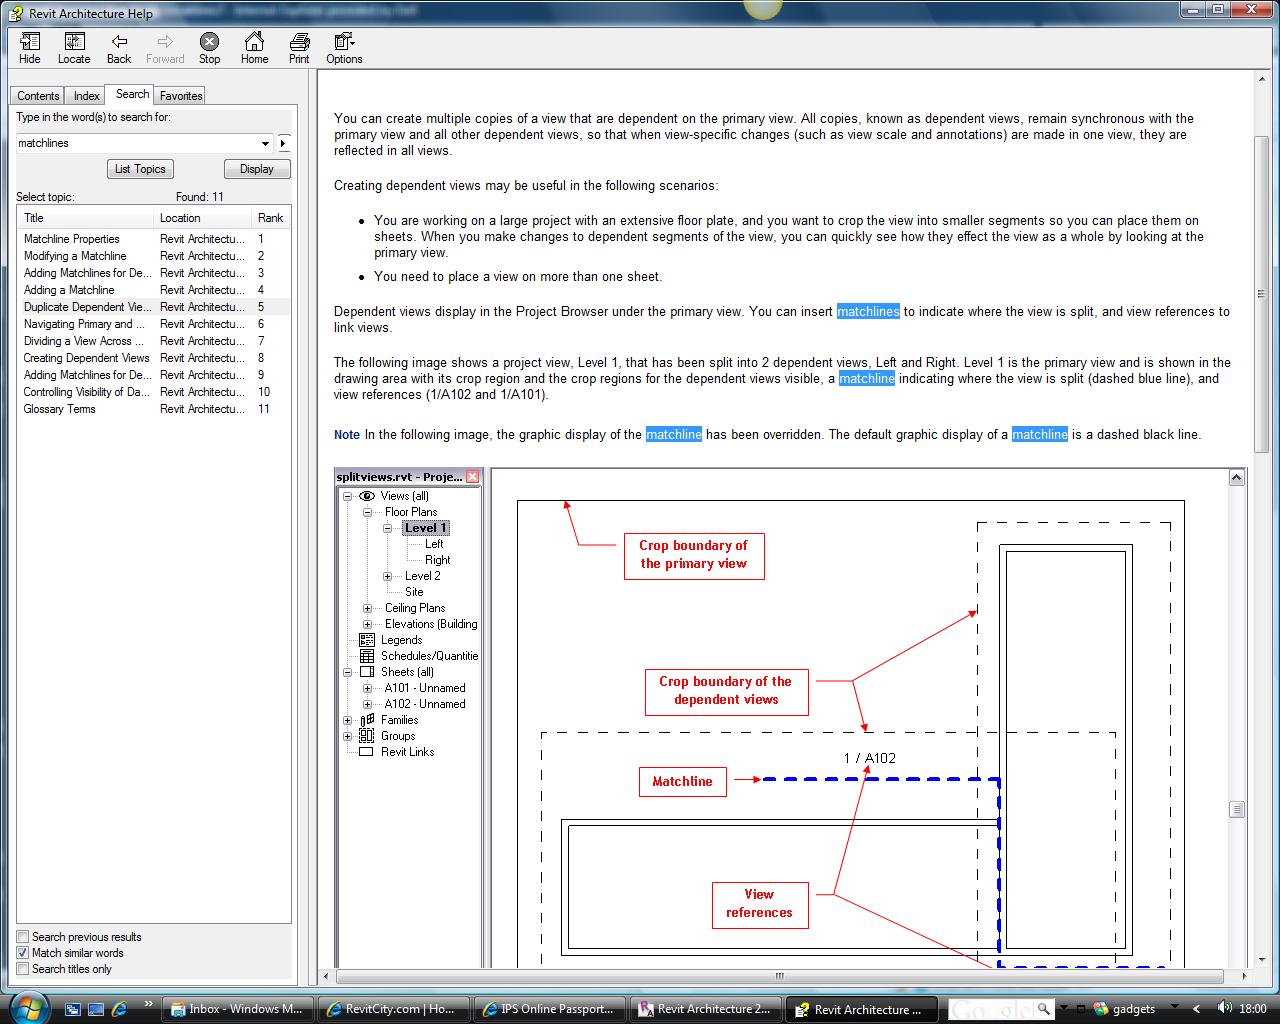Open the Options toolbar menu icon
Screen dimensions: 1280x1024
pos(344,47)
